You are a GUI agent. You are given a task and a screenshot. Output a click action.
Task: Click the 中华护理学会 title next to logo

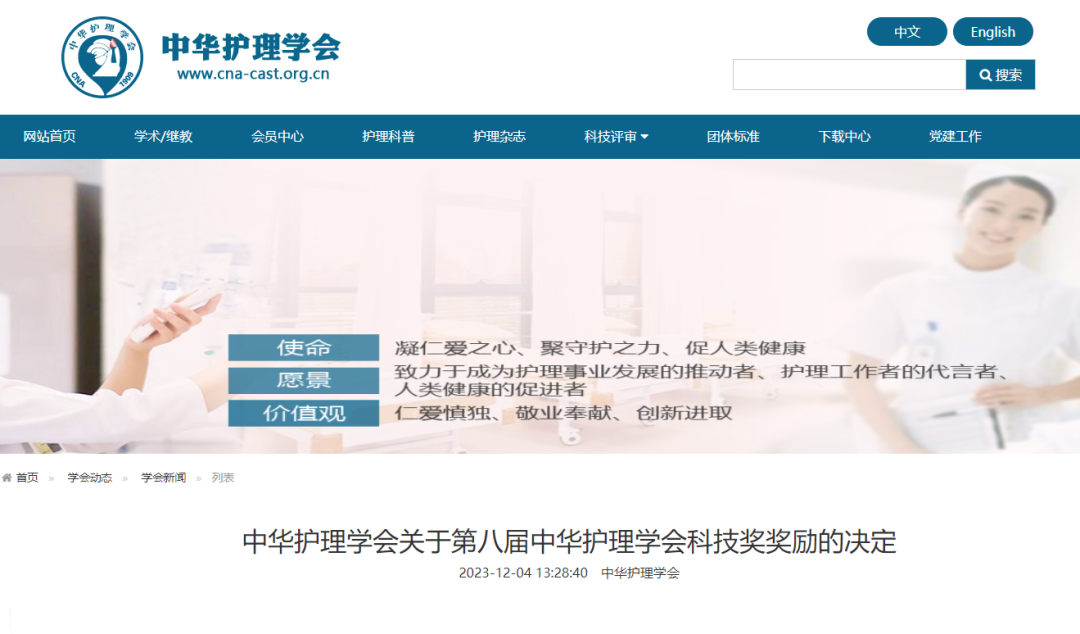251,47
